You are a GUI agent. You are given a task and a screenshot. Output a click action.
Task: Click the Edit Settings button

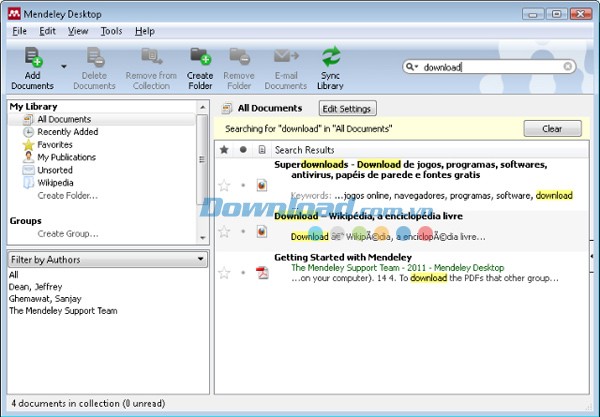pos(347,109)
